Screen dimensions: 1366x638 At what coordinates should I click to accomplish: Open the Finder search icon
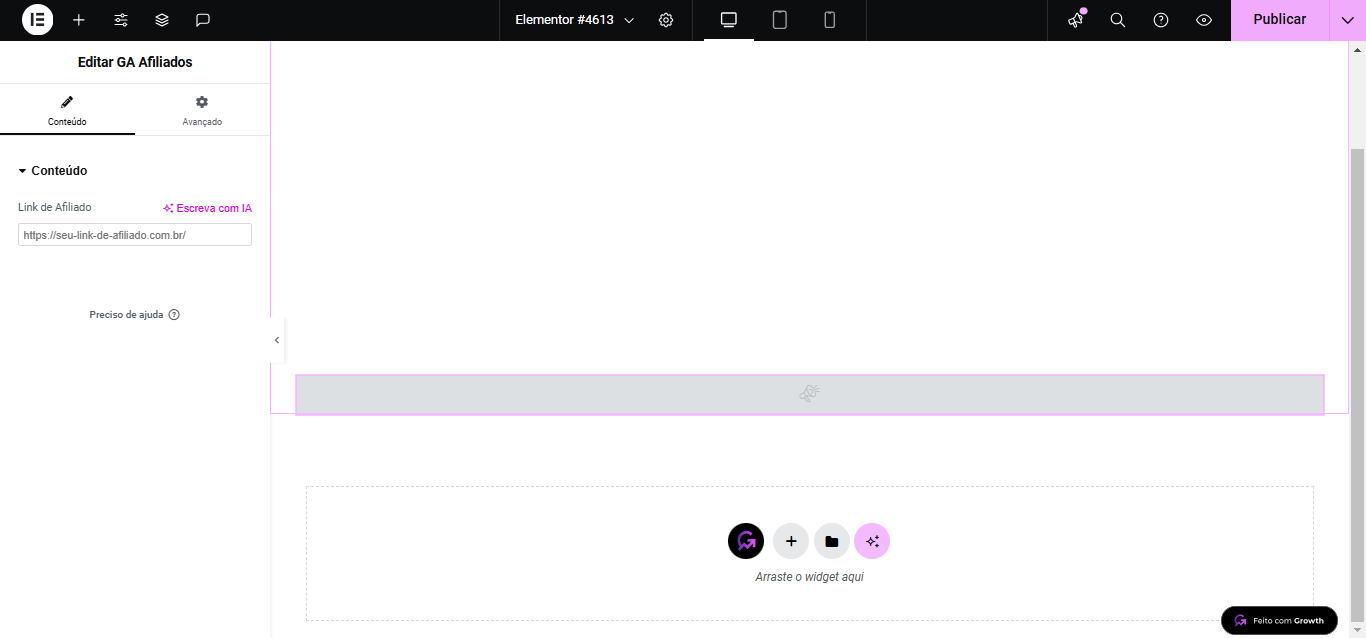(1118, 20)
